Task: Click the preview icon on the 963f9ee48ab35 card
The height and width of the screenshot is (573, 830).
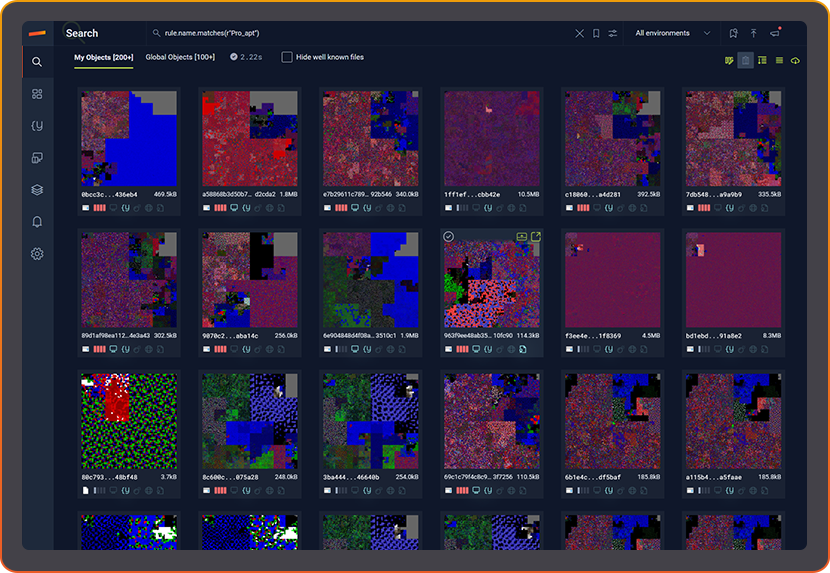Action: tap(521, 237)
